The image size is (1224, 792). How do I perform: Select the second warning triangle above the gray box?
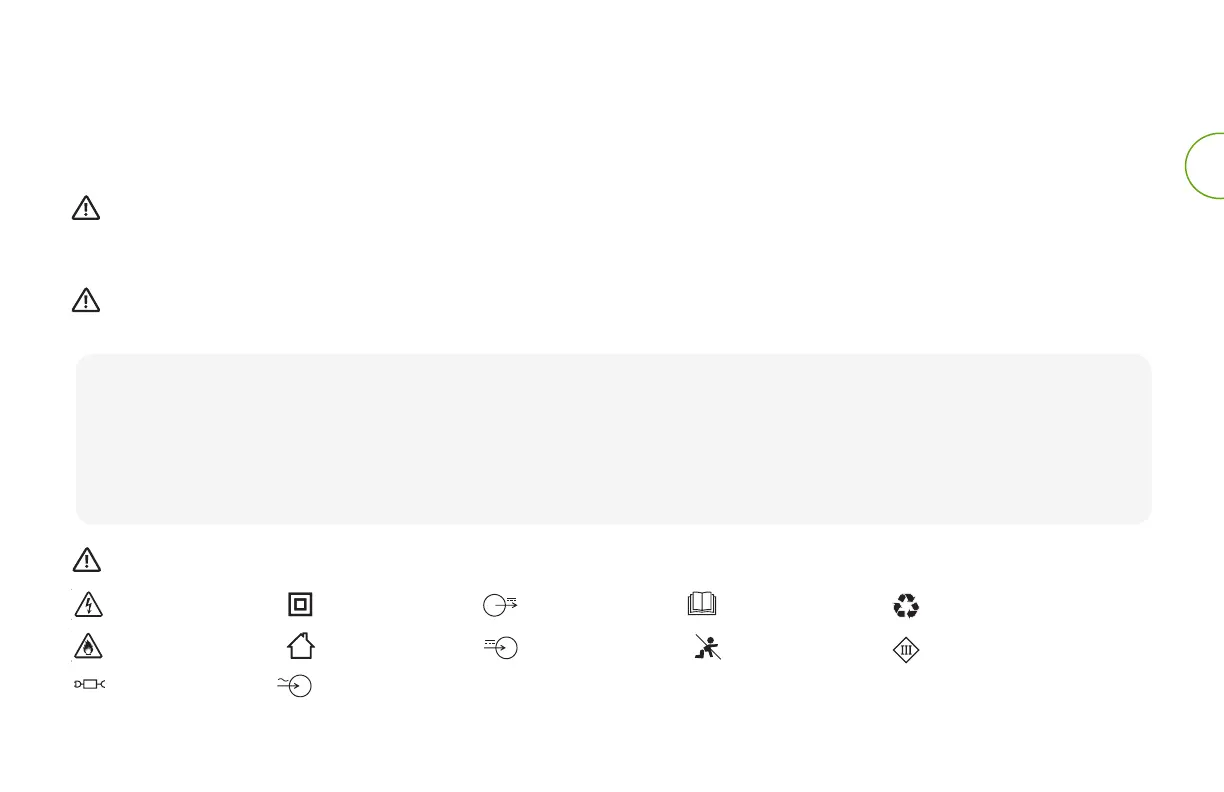click(x=88, y=300)
